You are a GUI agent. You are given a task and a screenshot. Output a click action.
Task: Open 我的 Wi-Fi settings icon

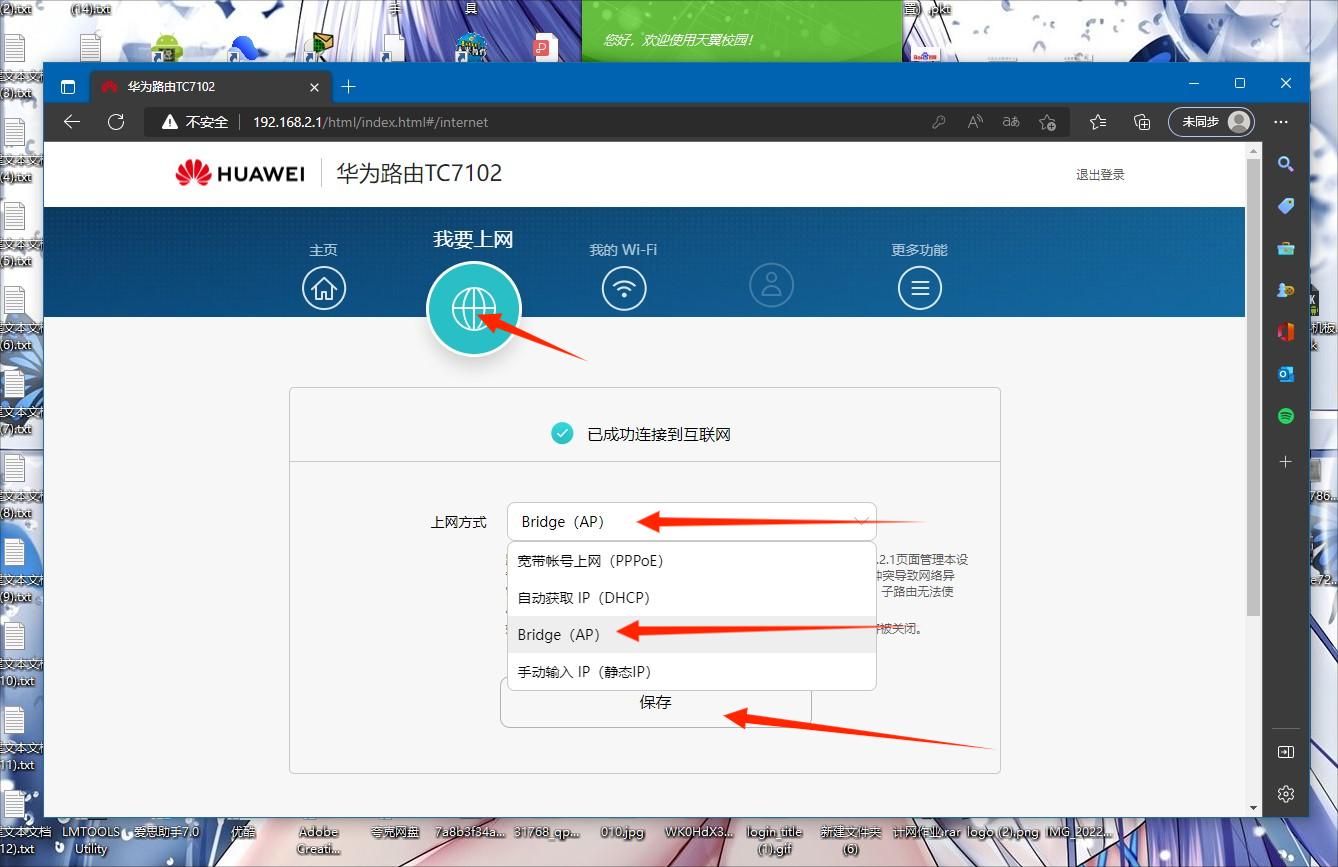pos(623,287)
